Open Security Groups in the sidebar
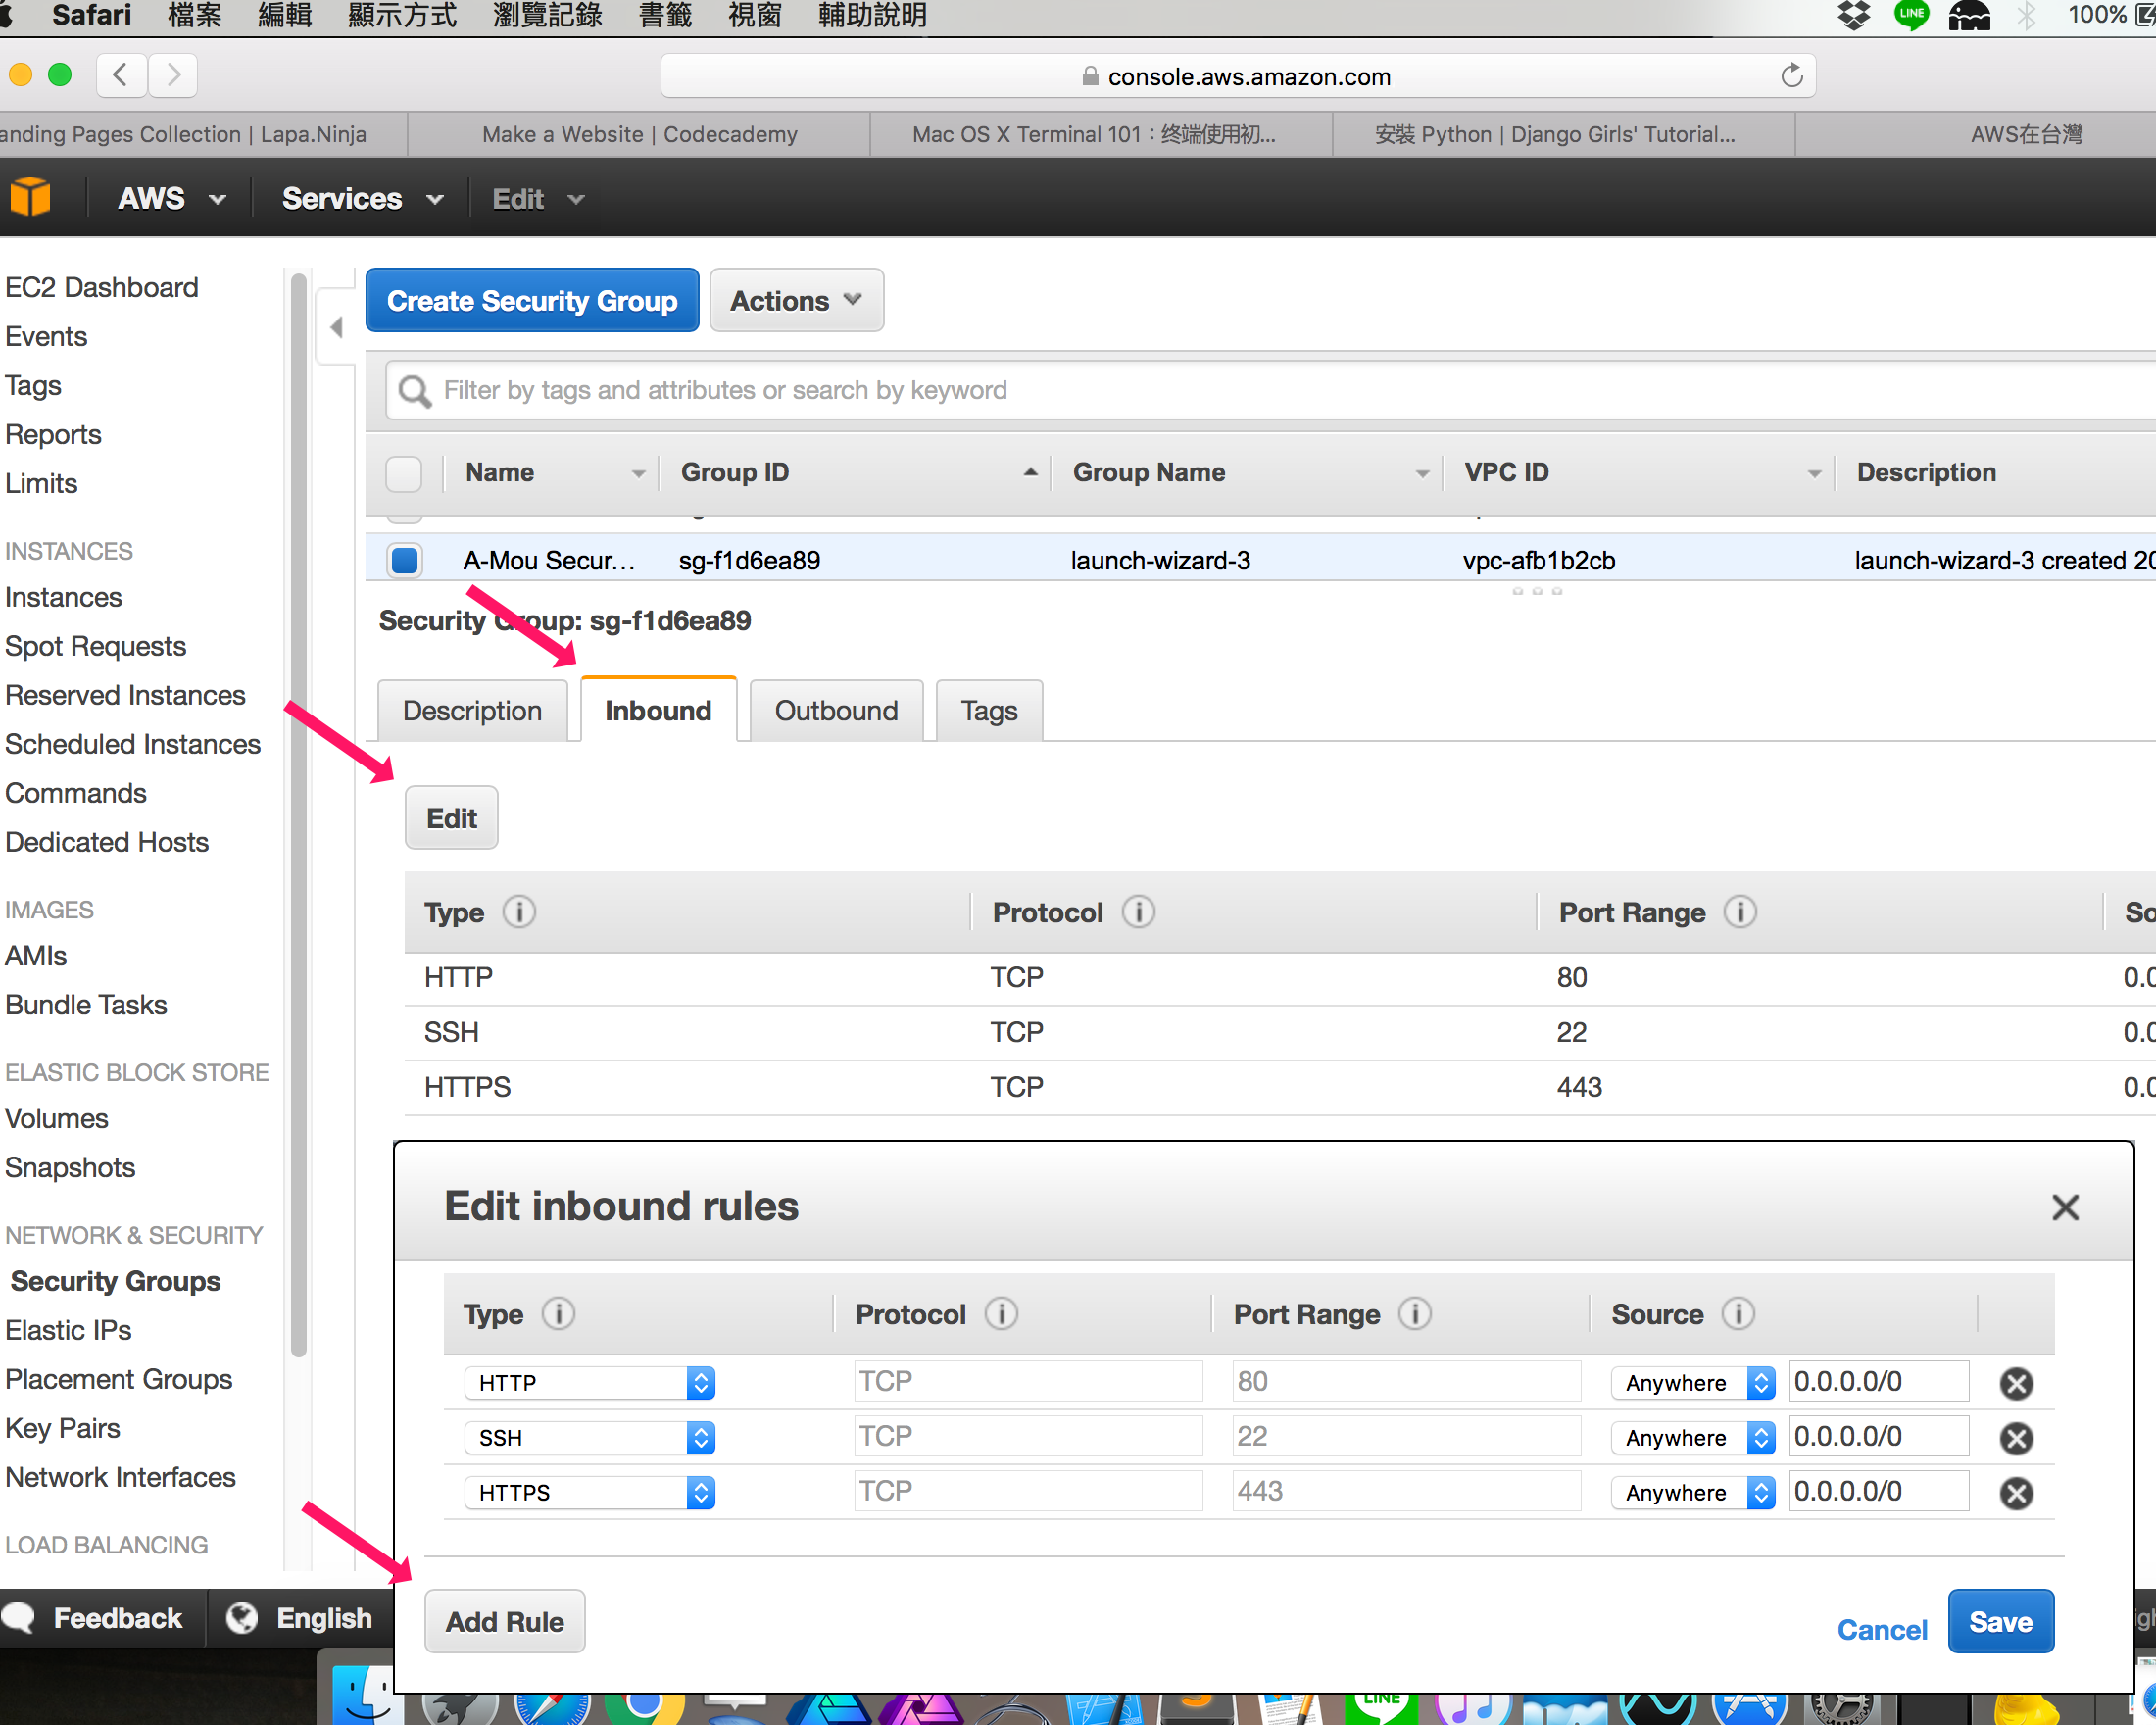This screenshot has width=2156, height=1725. [x=115, y=1281]
